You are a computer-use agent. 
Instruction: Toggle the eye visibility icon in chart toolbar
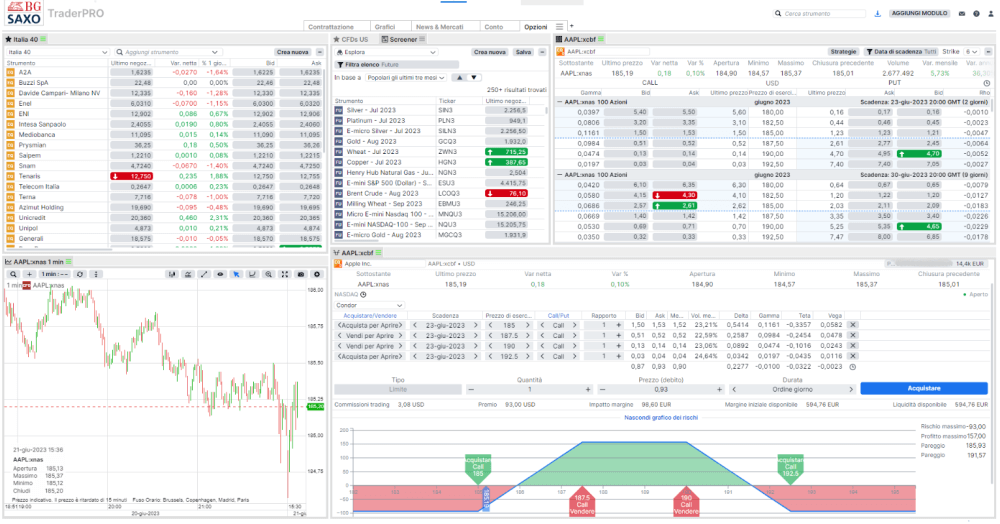click(x=220, y=274)
